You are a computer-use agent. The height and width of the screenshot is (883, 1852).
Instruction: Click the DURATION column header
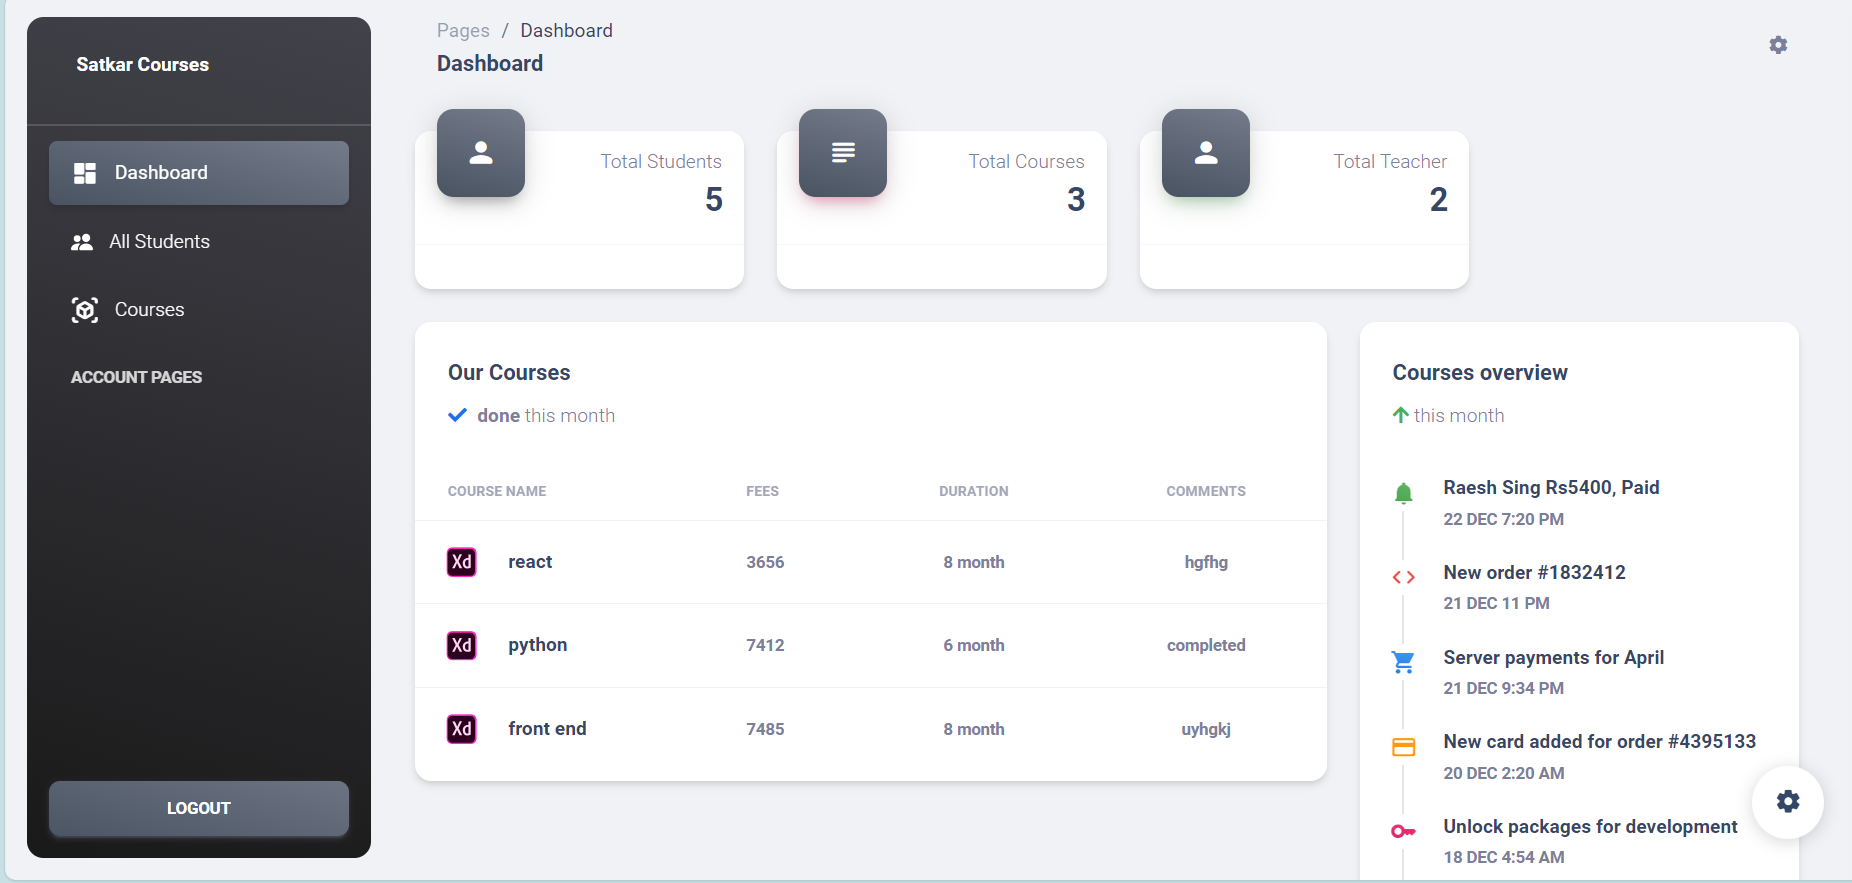coord(974,491)
